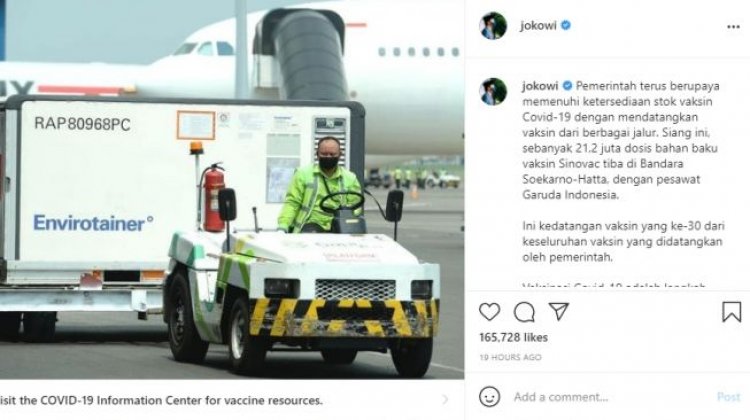This screenshot has height=420, width=750.
Task: Open emoji picker smiley icon
Action: coord(489,397)
